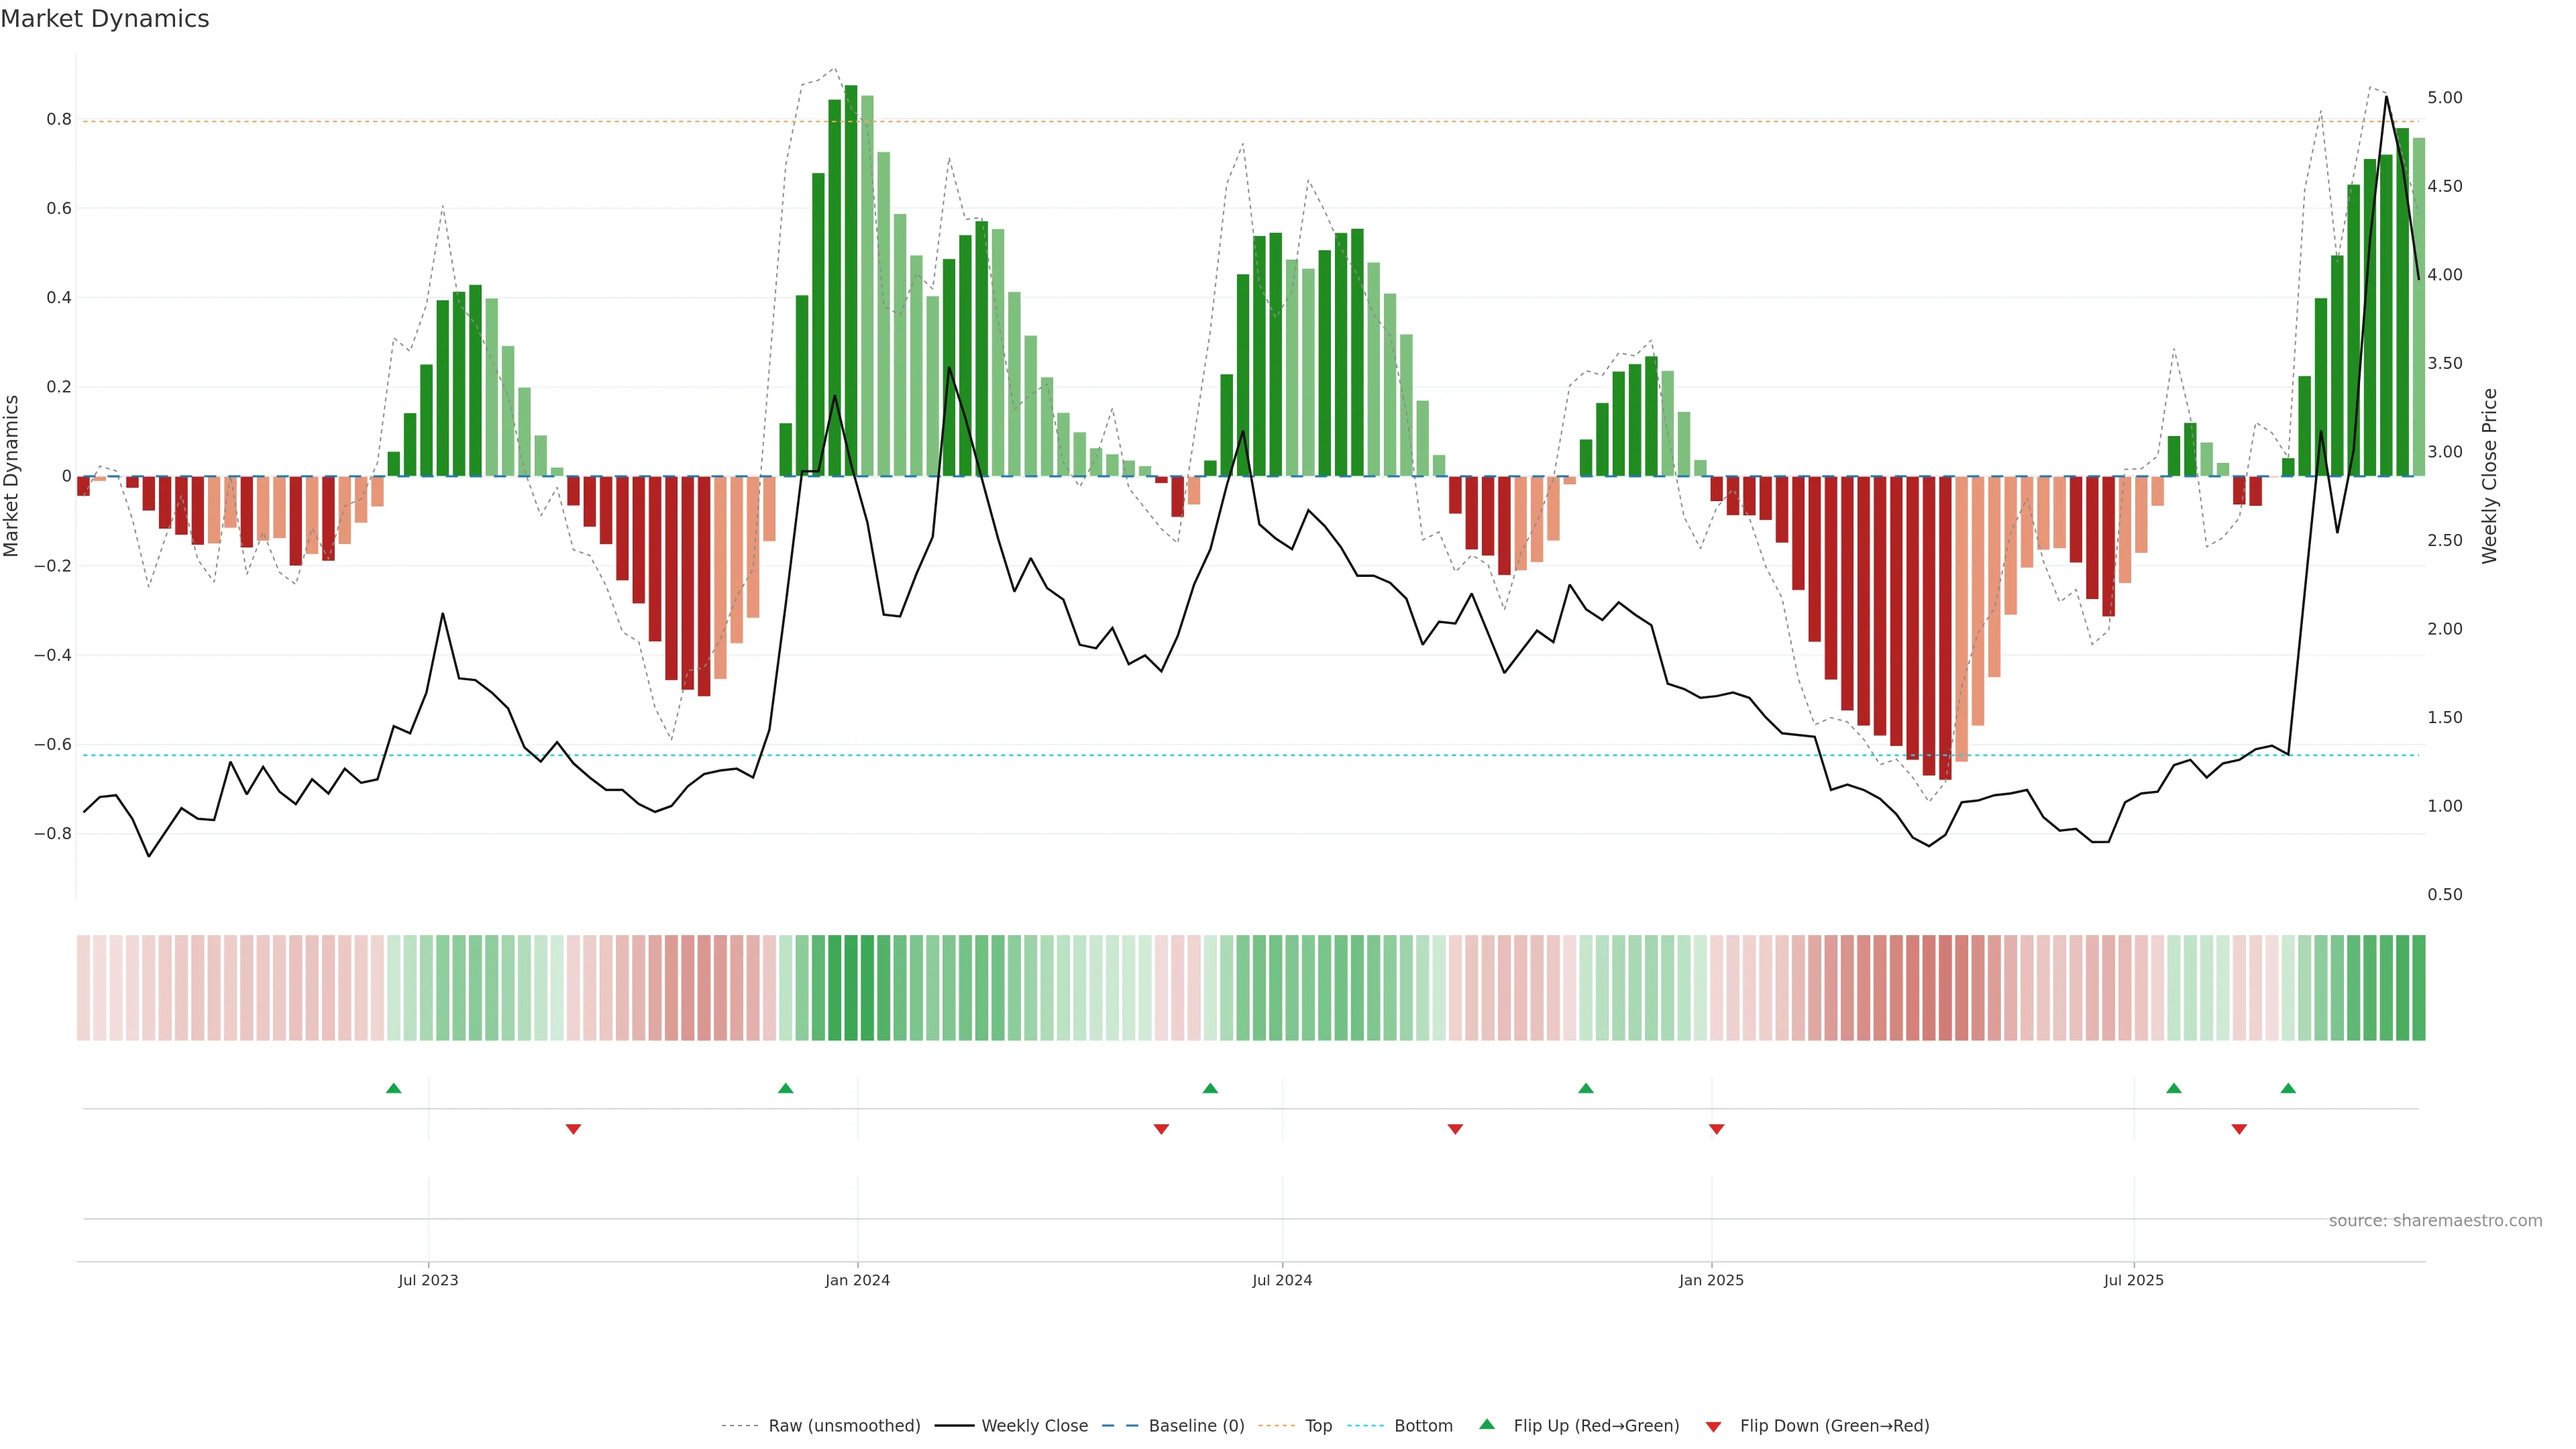
Task: Toggle the Weekly Close legend entry
Action: (x=1034, y=1426)
